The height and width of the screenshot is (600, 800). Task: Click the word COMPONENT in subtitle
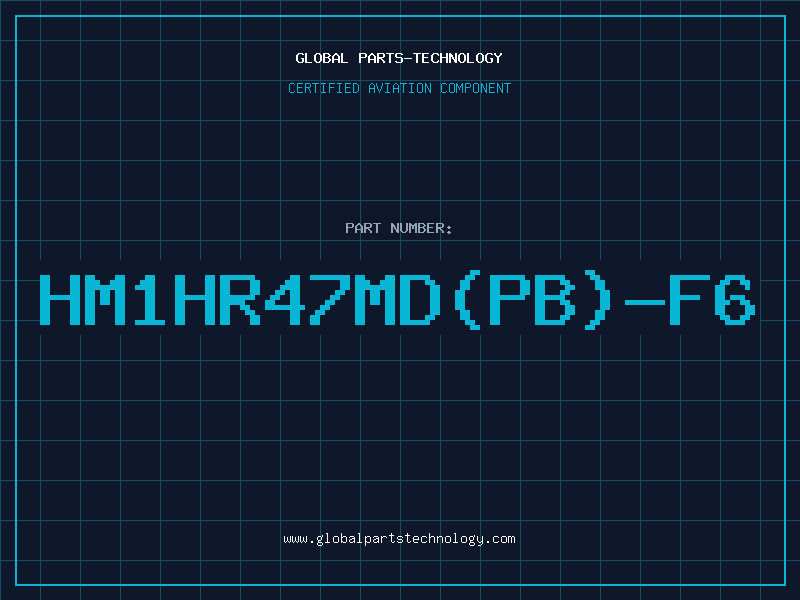(x=476, y=88)
